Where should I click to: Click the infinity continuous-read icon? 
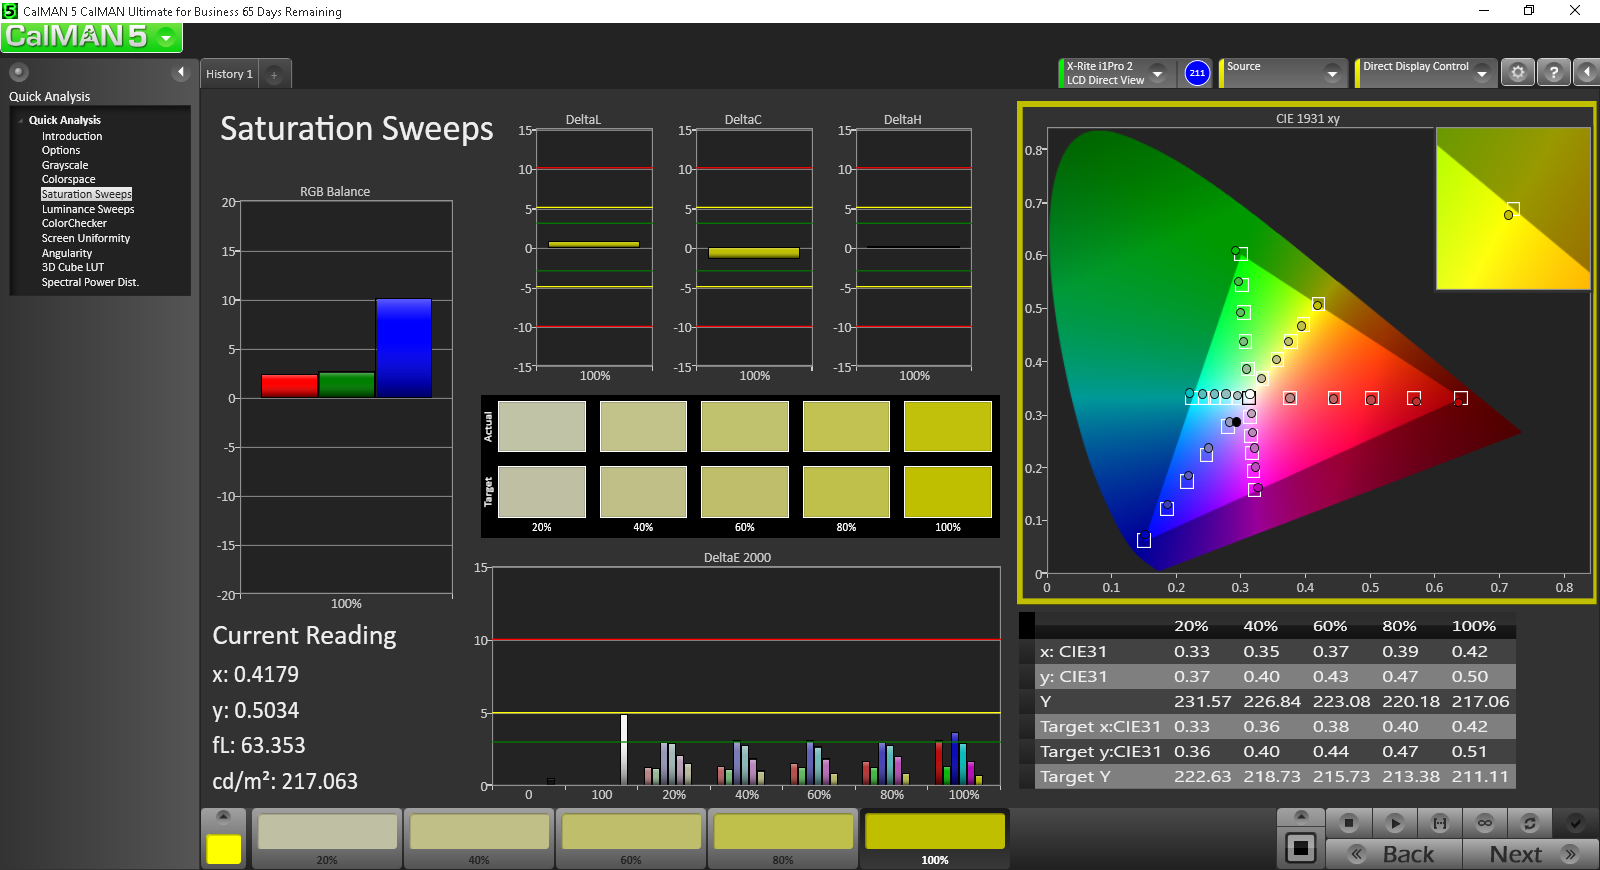(1485, 823)
